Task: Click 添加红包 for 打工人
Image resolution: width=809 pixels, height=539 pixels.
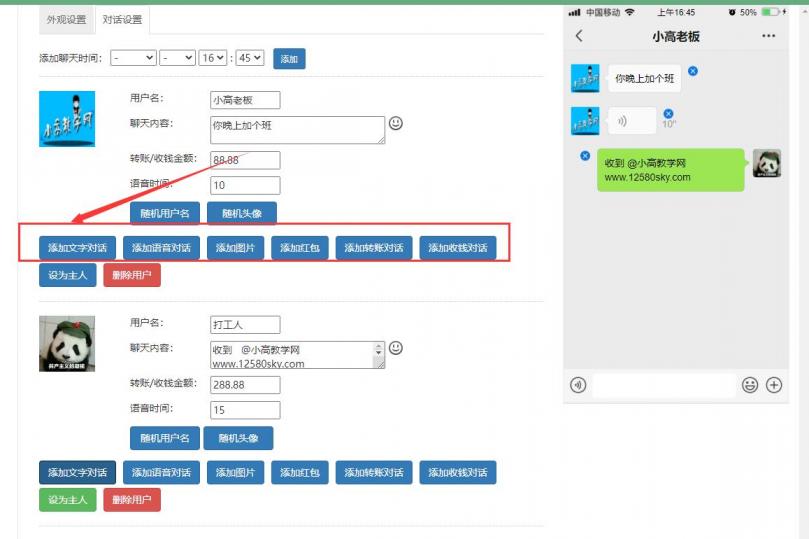Action: (300, 472)
